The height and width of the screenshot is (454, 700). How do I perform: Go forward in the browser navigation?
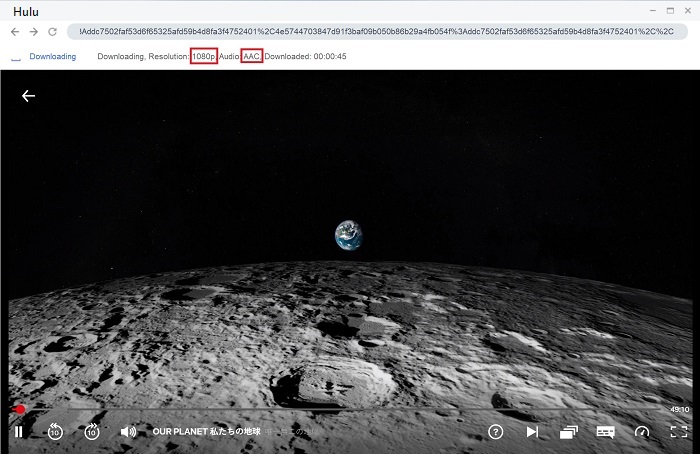tap(33, 32)
